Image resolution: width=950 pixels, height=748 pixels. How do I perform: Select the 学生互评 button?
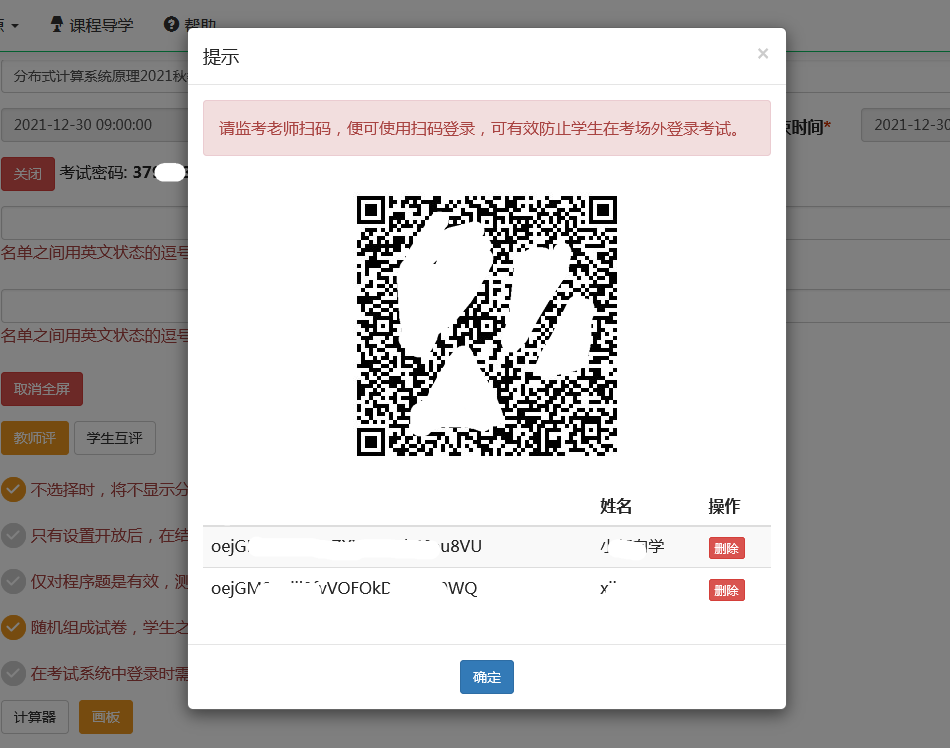115,438
